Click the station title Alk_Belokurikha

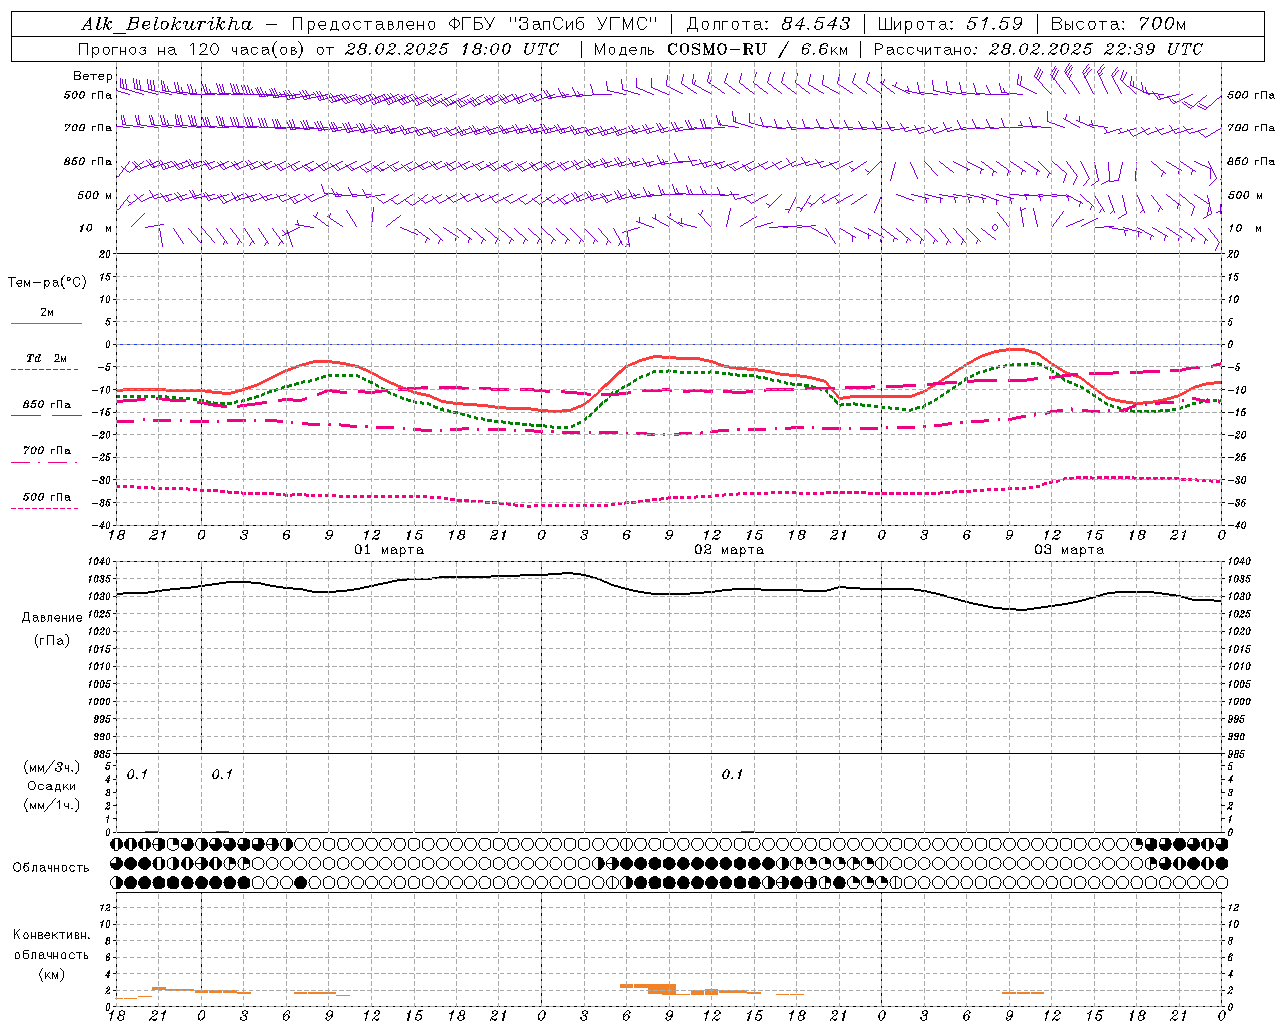(167, 24)
